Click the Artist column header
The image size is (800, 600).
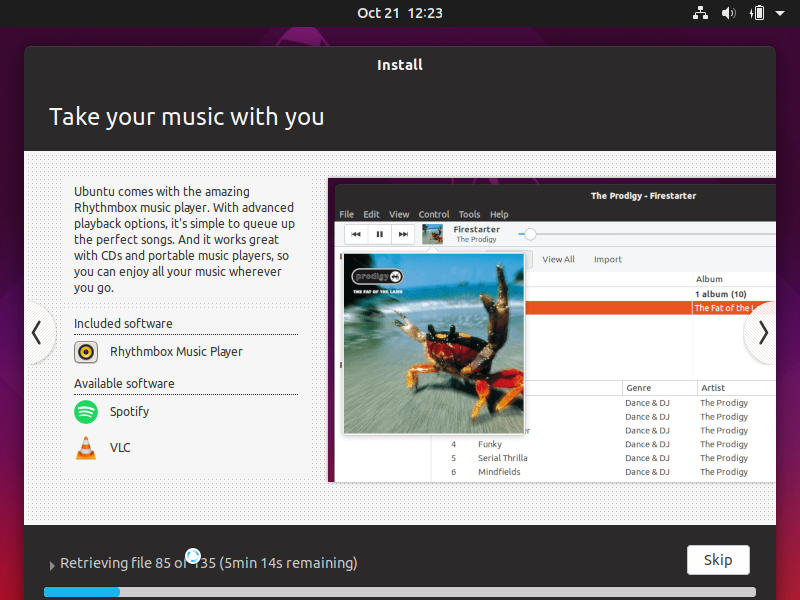tap(736, 388)
